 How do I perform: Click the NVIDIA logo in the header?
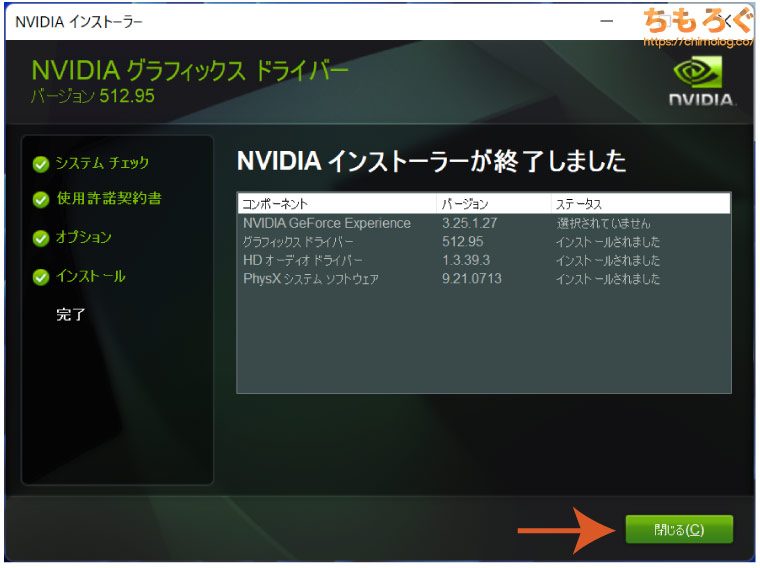pos(700,80)
